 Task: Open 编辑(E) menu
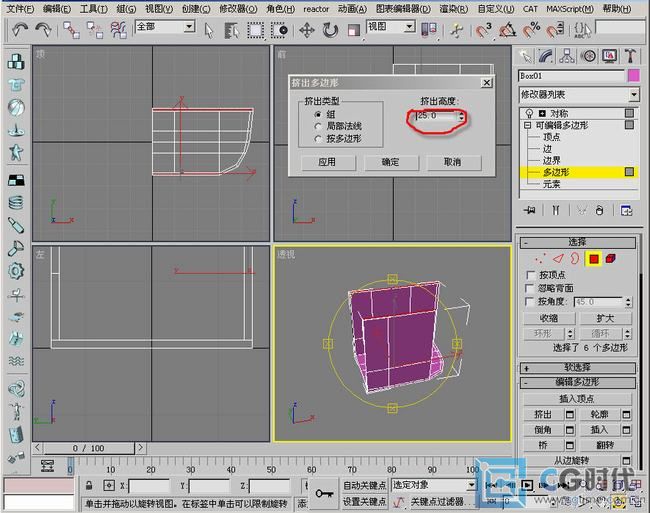[x=56, y=9]
